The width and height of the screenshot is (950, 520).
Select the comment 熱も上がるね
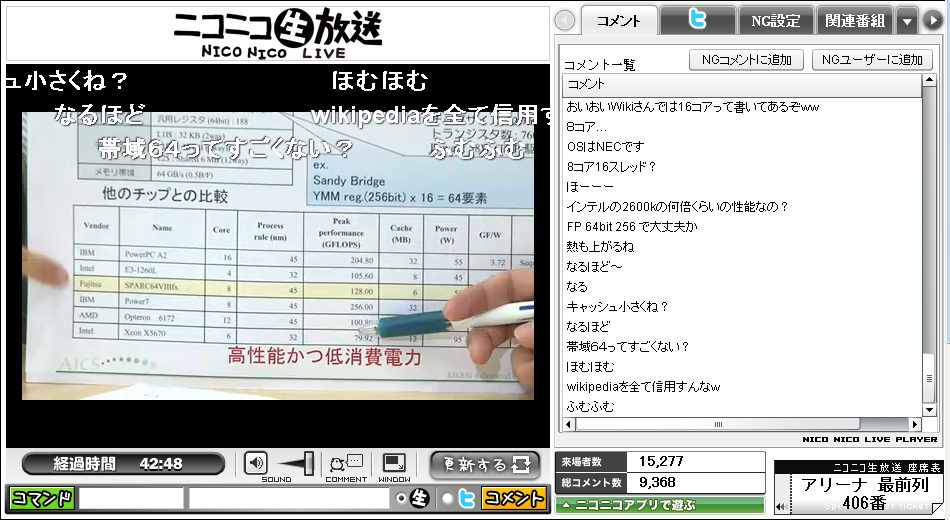[x=600, y=247]
